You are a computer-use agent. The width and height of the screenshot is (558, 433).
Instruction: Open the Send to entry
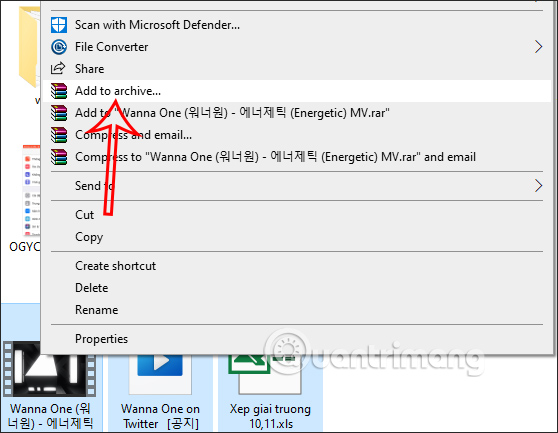[297, 186]
